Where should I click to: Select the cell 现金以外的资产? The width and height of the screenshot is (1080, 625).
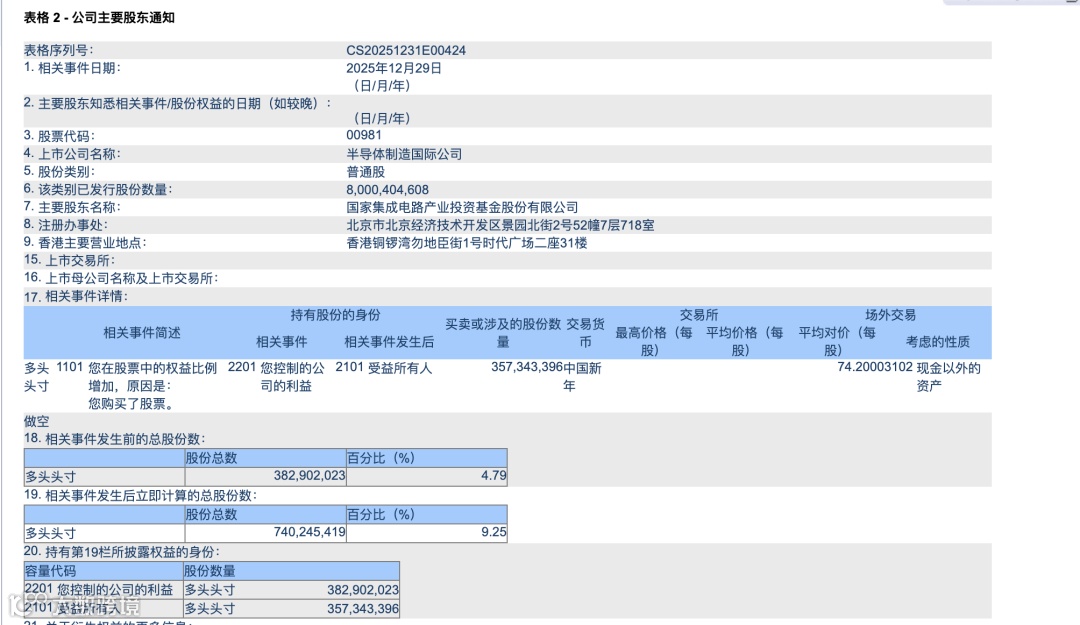pos(948,377)
